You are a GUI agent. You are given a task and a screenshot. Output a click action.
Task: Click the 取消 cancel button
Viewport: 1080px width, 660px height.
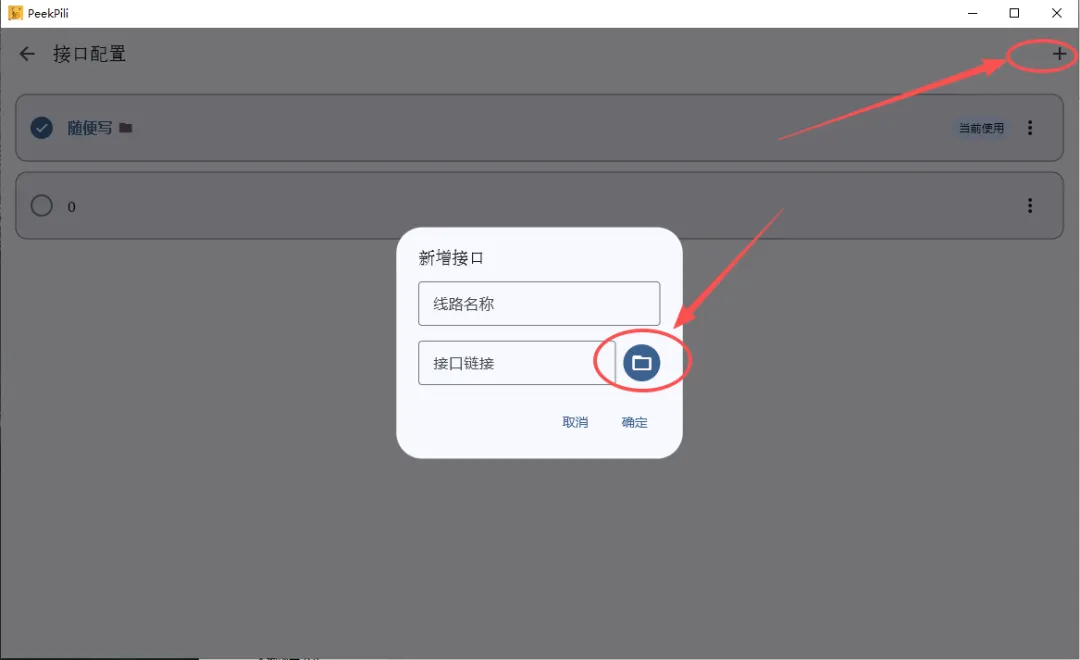click(x=575, y=422)
